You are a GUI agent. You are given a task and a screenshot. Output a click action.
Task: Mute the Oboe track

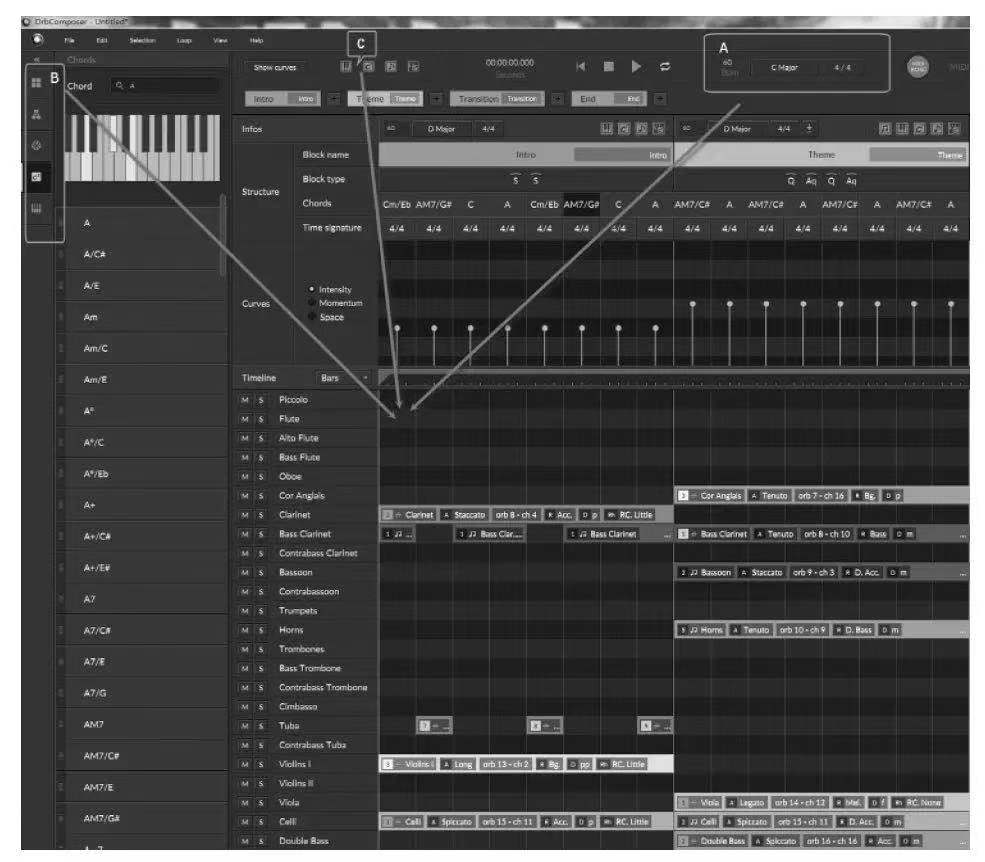244,477
